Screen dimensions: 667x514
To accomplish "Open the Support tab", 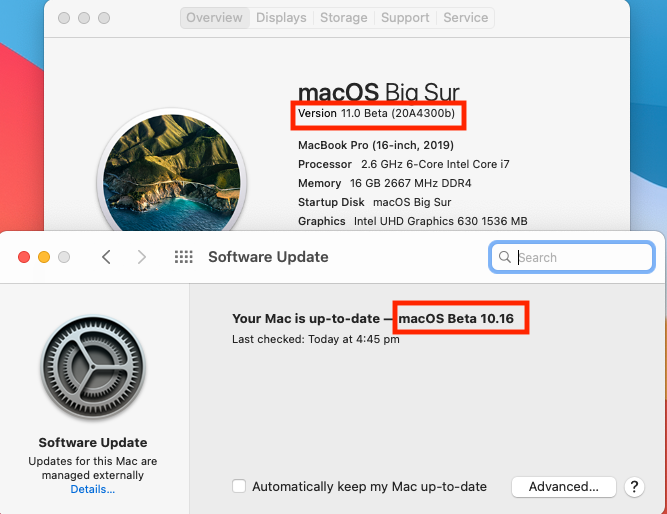I will (405, 18).
